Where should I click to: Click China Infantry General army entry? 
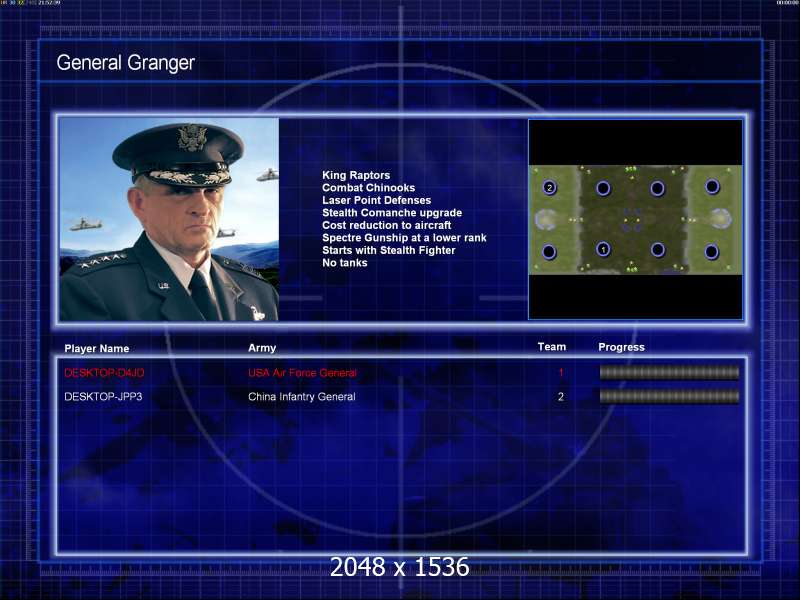tap(302, 396)
